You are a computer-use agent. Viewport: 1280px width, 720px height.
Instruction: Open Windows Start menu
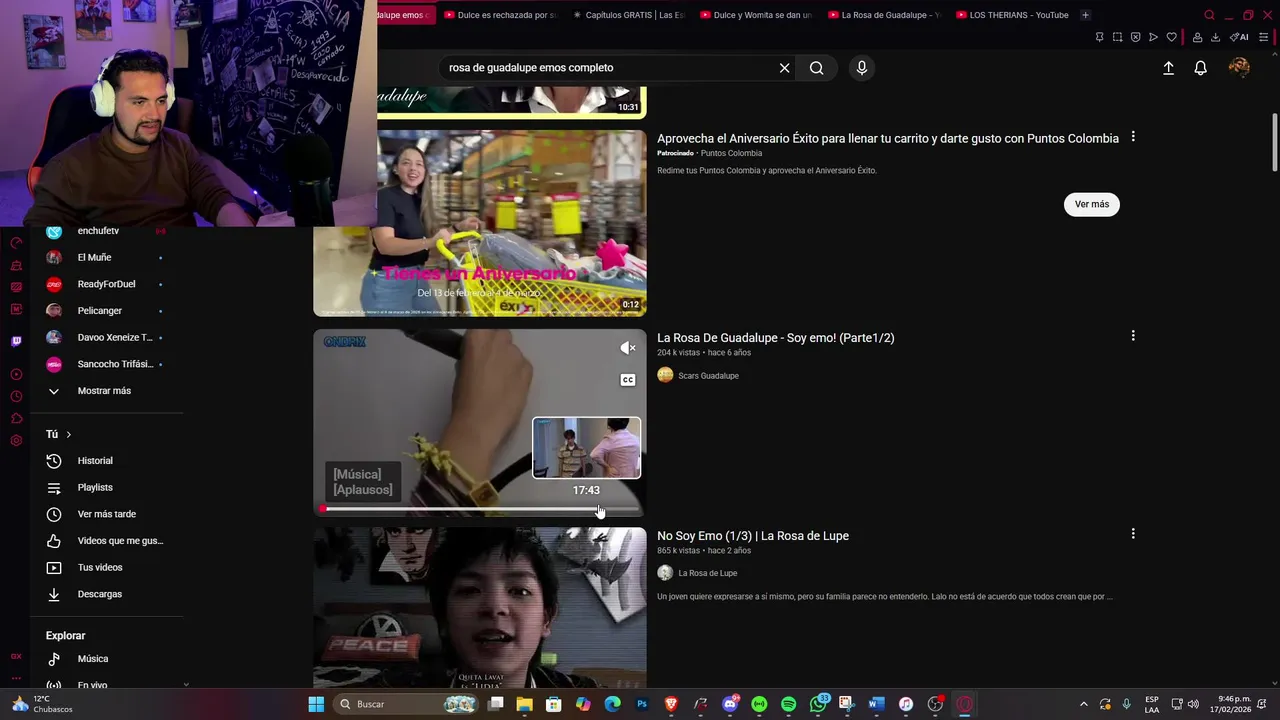click(x=316, y=704)
